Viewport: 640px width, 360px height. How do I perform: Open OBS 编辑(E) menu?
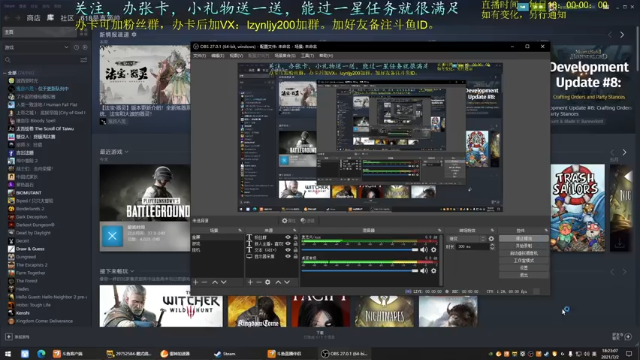[218, 56]
